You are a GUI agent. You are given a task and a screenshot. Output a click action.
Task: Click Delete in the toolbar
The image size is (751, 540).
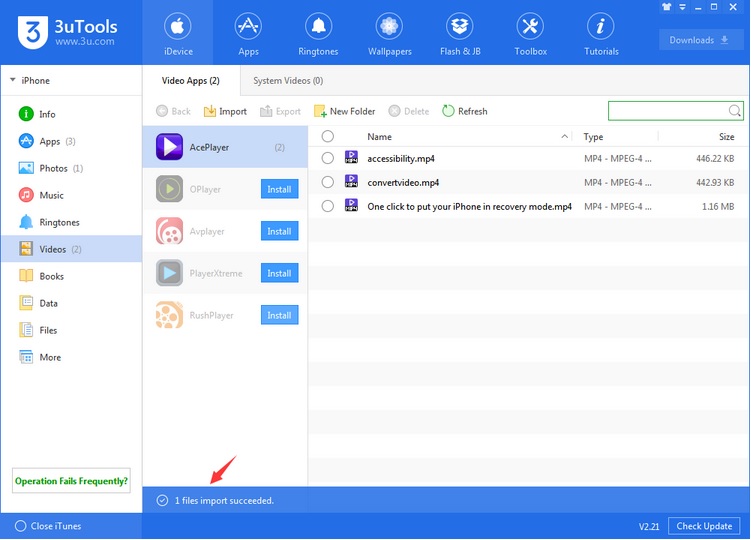click(409, 111)
